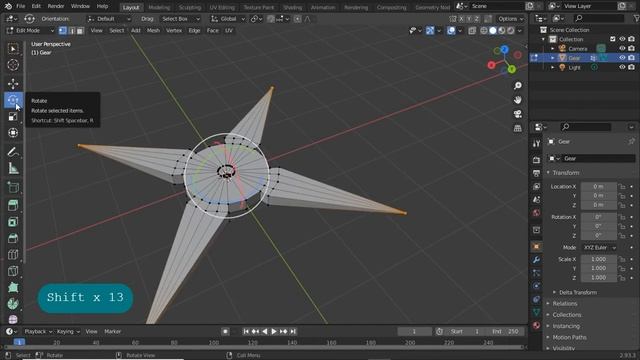Screen dimensions: 640x360
Task: Hide the Gear object in viewport
Action: pyautogui.click(x=622, y=58)
